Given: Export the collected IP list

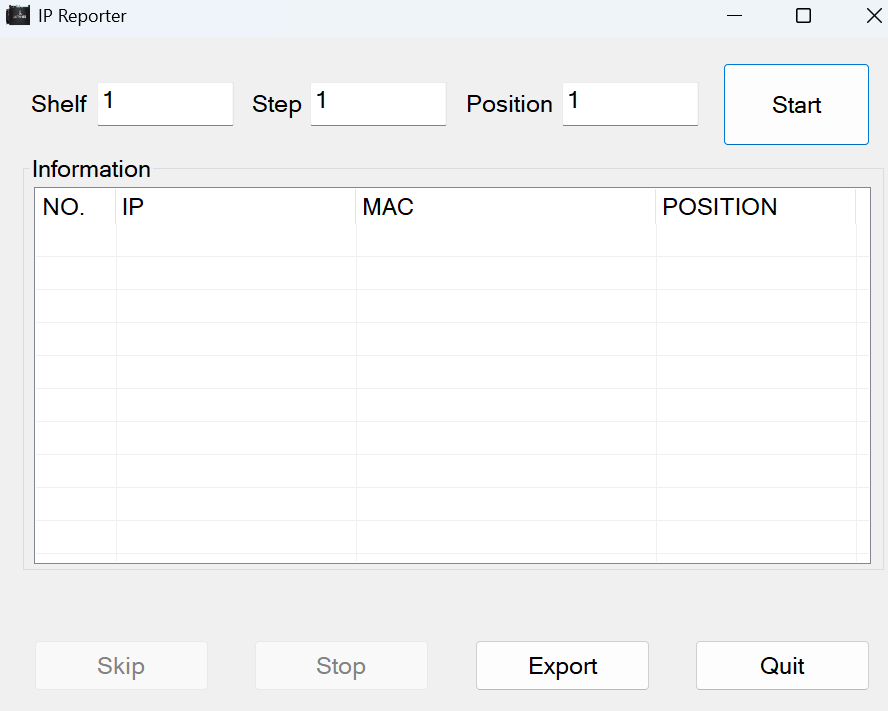Looking at the screenshot, I should [562, 666].
